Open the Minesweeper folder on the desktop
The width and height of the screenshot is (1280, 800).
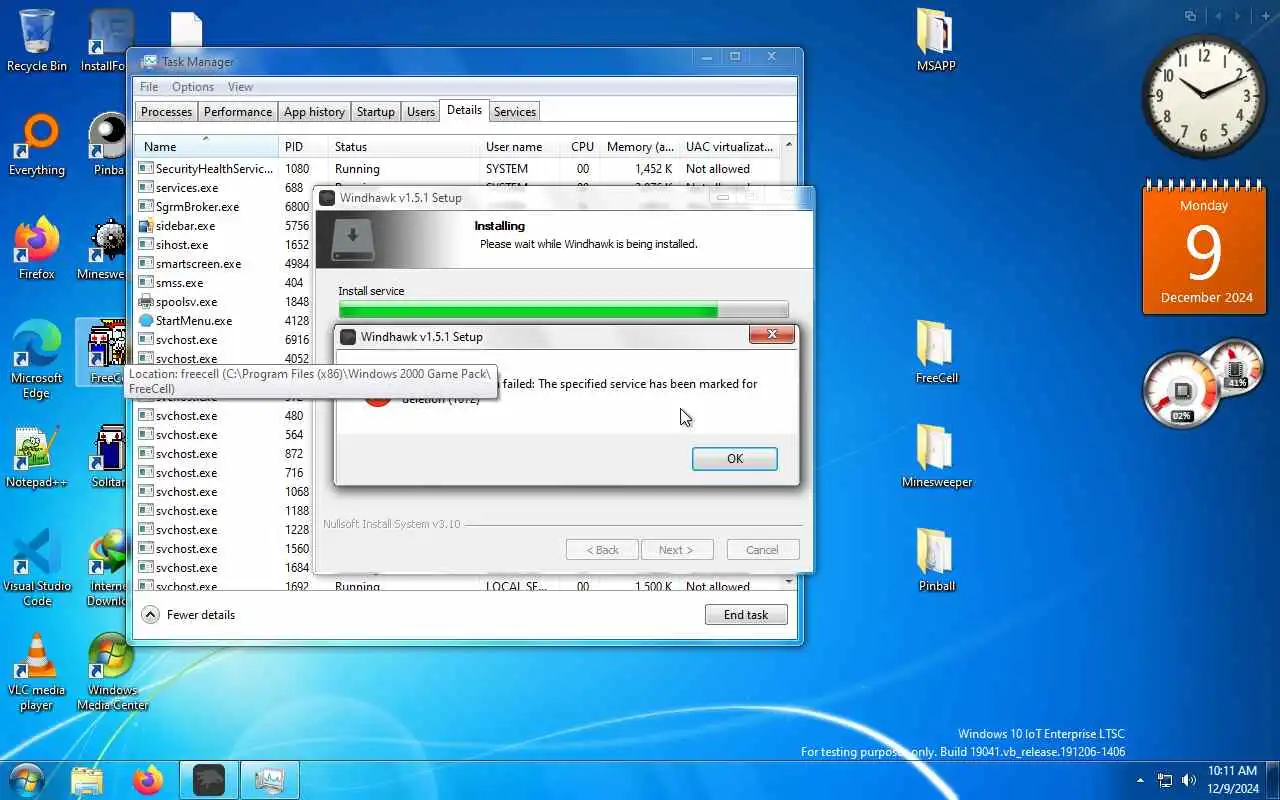click(x=937, y=456)
